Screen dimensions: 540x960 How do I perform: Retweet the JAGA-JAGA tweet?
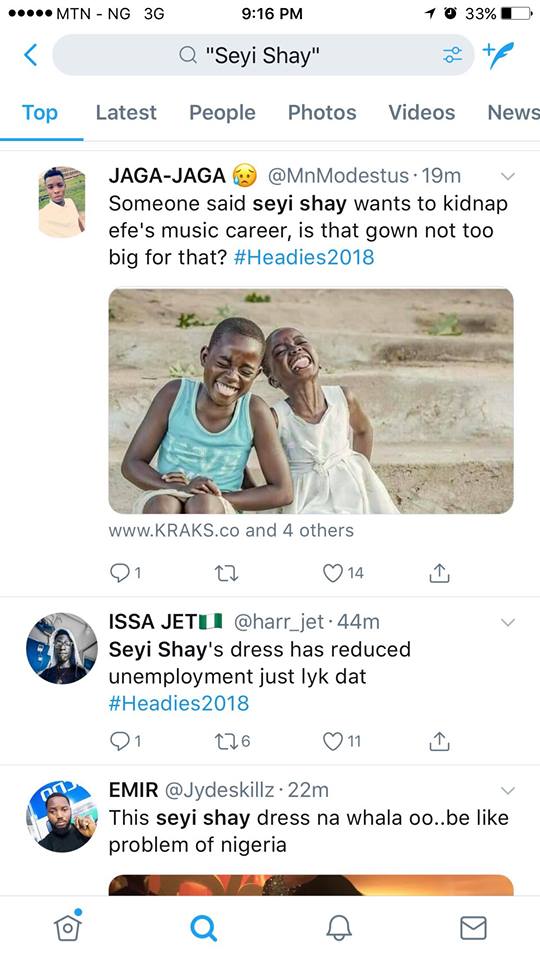[227, 573]
